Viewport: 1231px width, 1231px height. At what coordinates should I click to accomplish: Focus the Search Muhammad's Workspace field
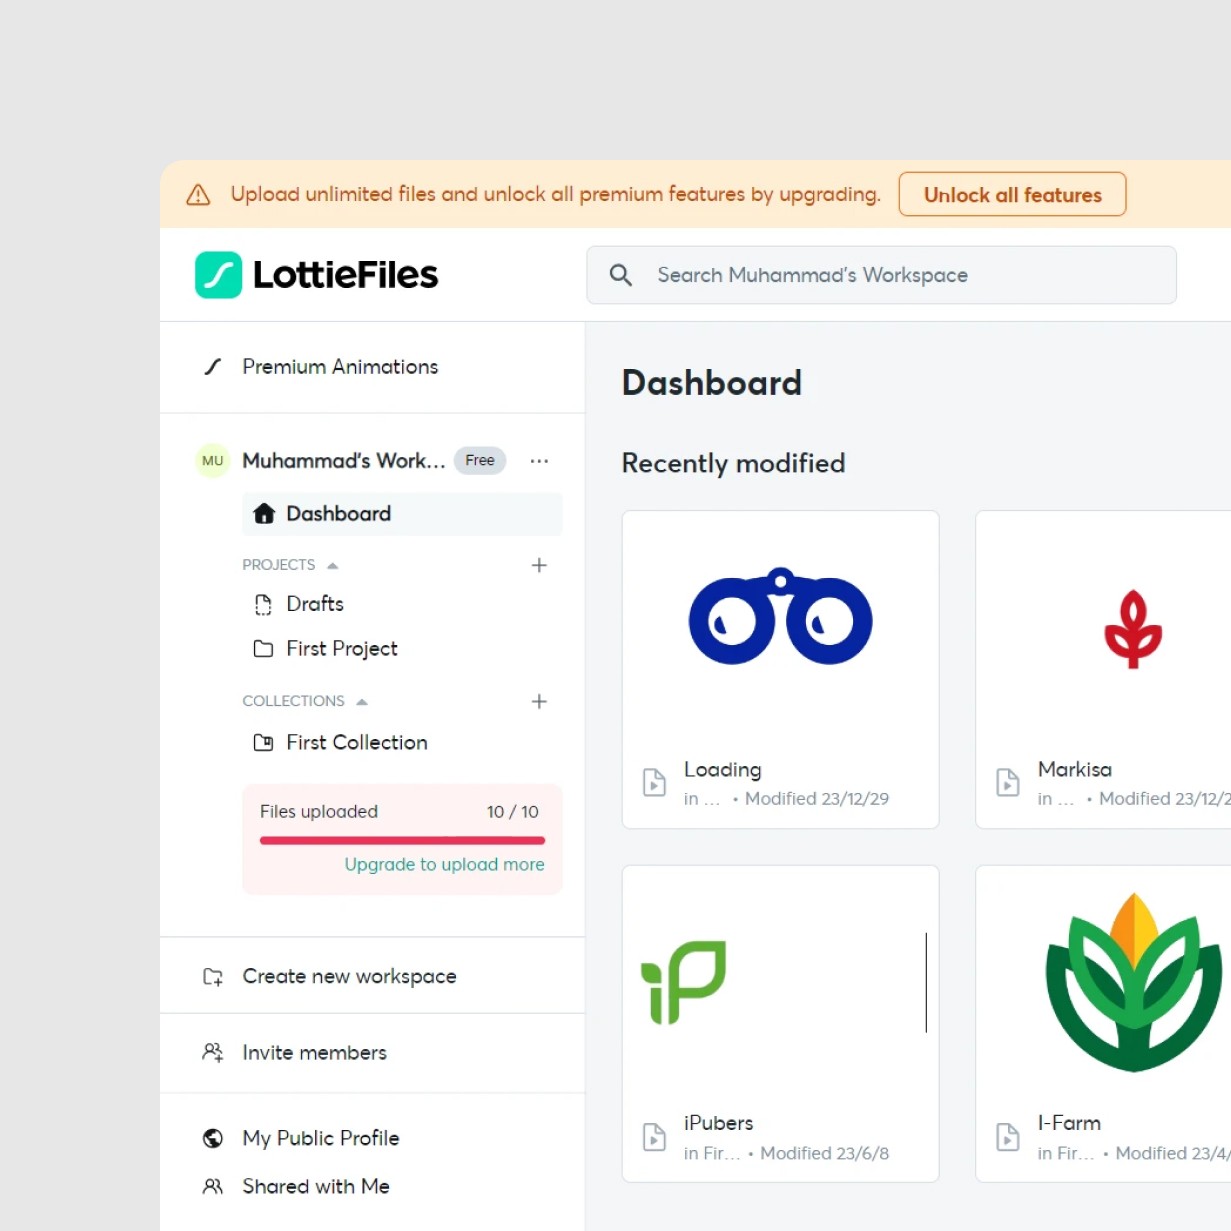pos(881,275)
